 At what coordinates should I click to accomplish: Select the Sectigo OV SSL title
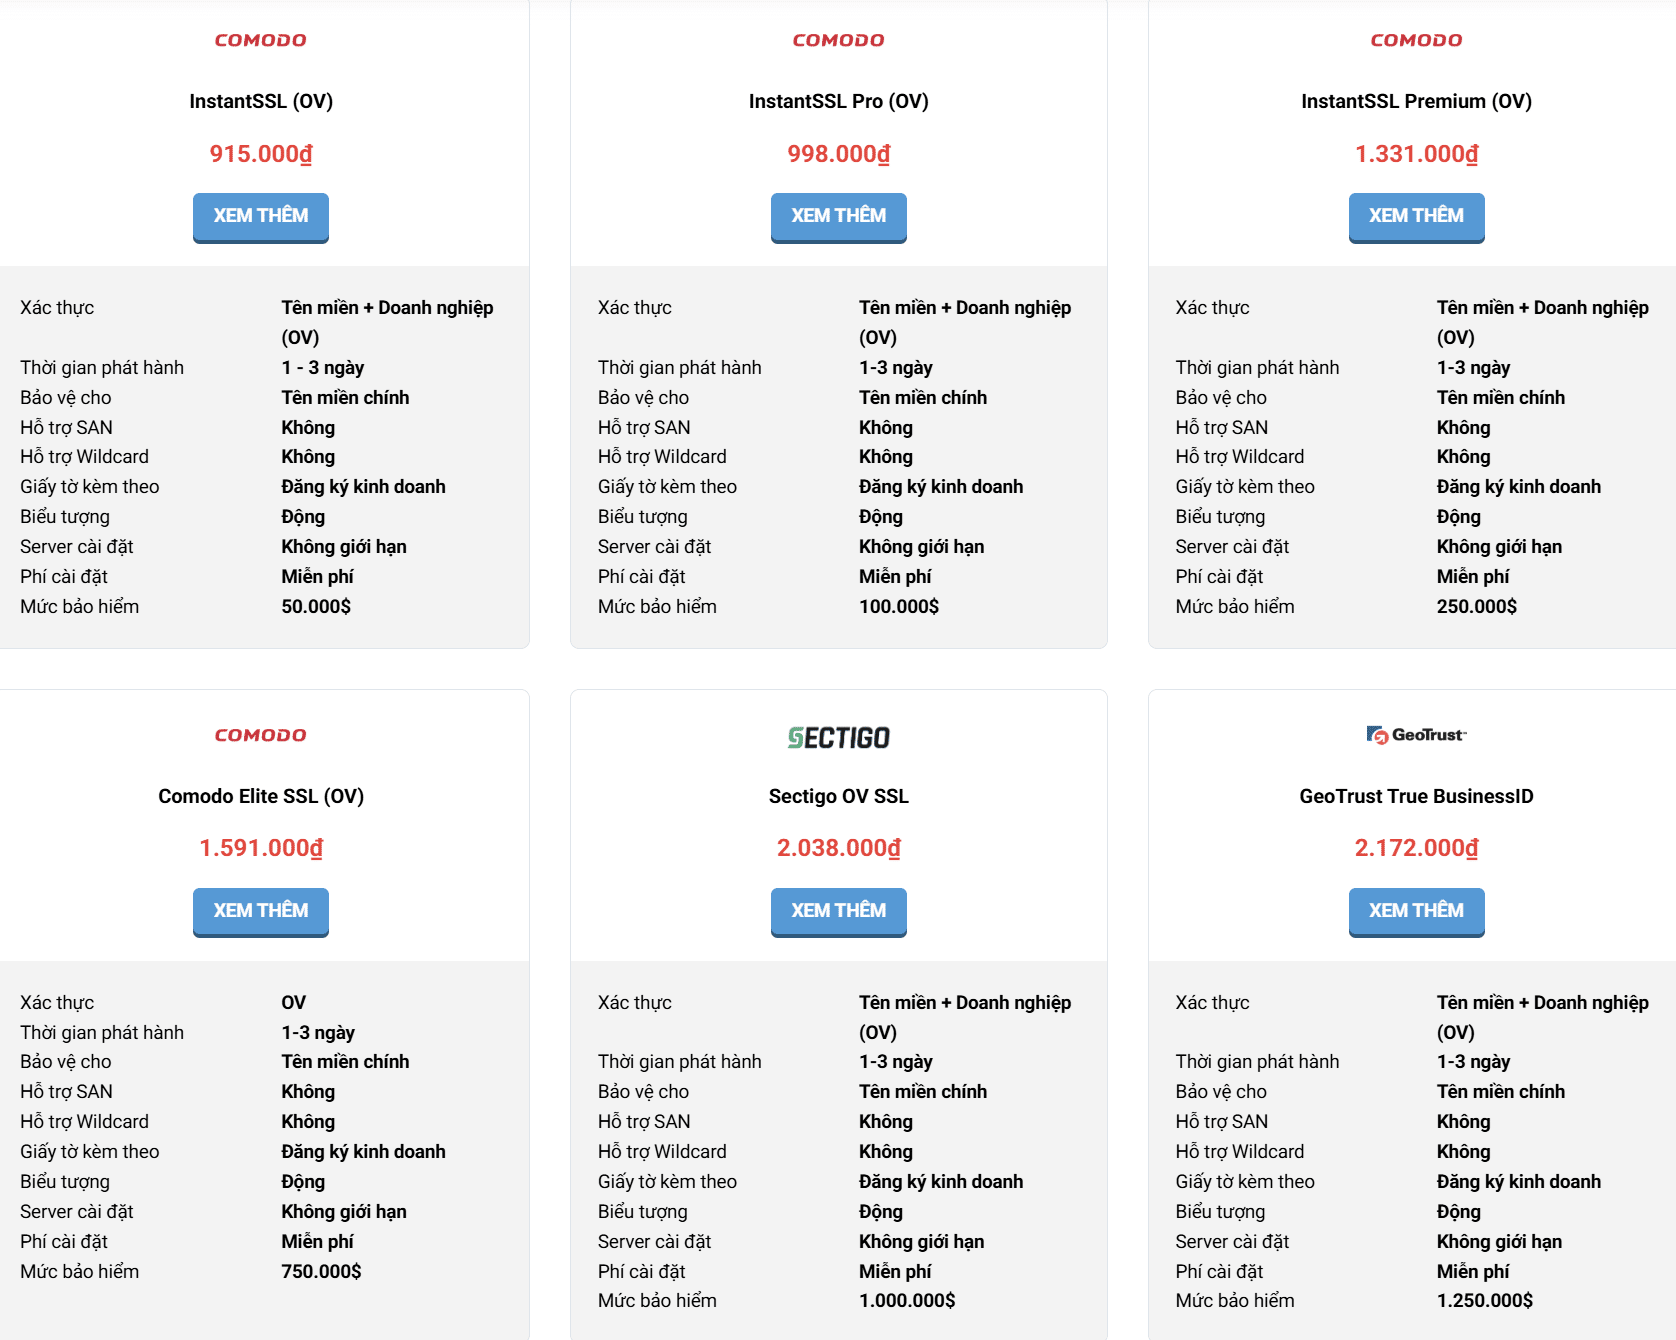(838, 796)
